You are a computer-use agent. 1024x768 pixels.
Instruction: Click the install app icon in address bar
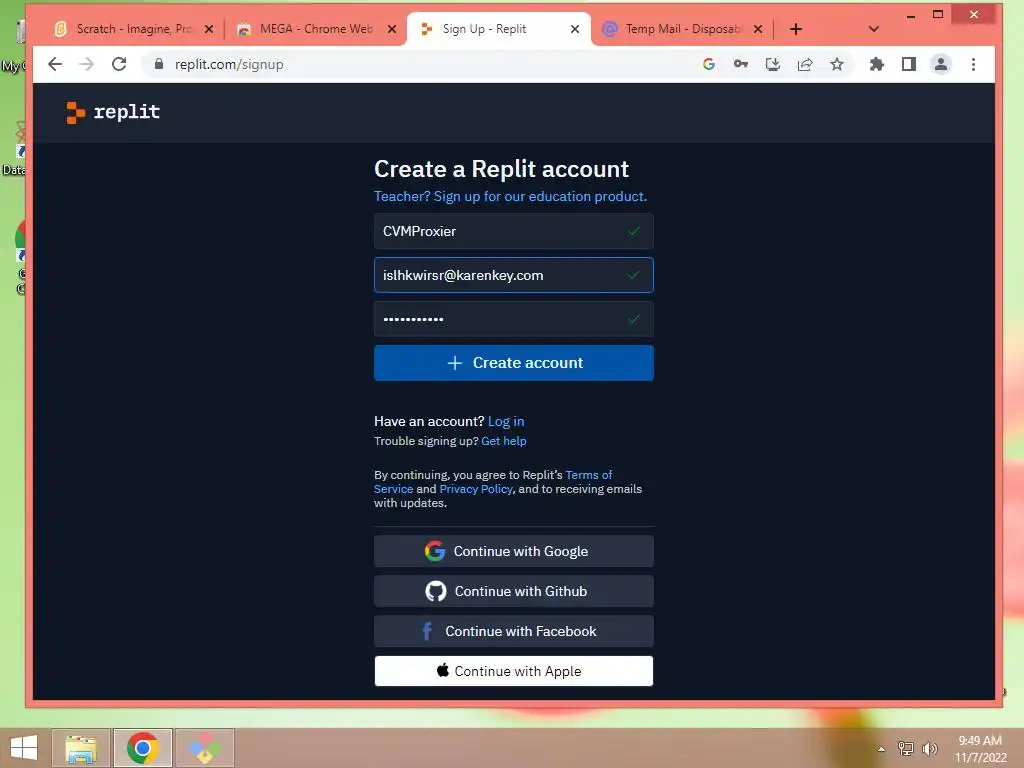click(x=773, y=64)
